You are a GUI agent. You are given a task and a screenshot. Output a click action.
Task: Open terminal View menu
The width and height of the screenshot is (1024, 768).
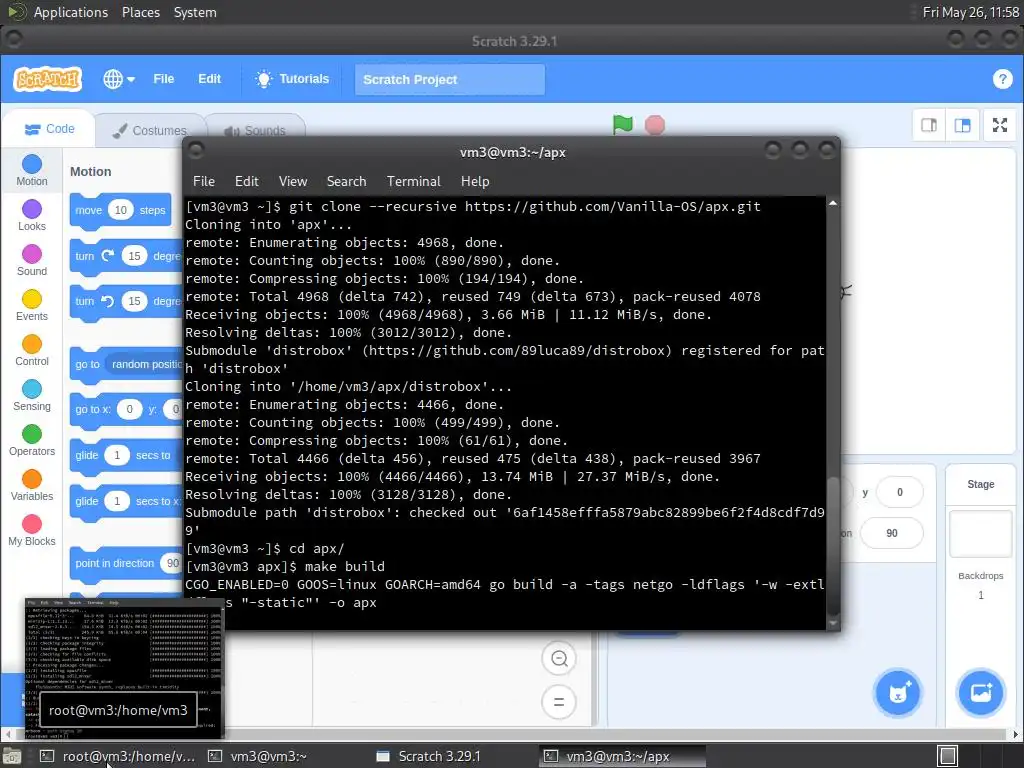click(293, 182)
